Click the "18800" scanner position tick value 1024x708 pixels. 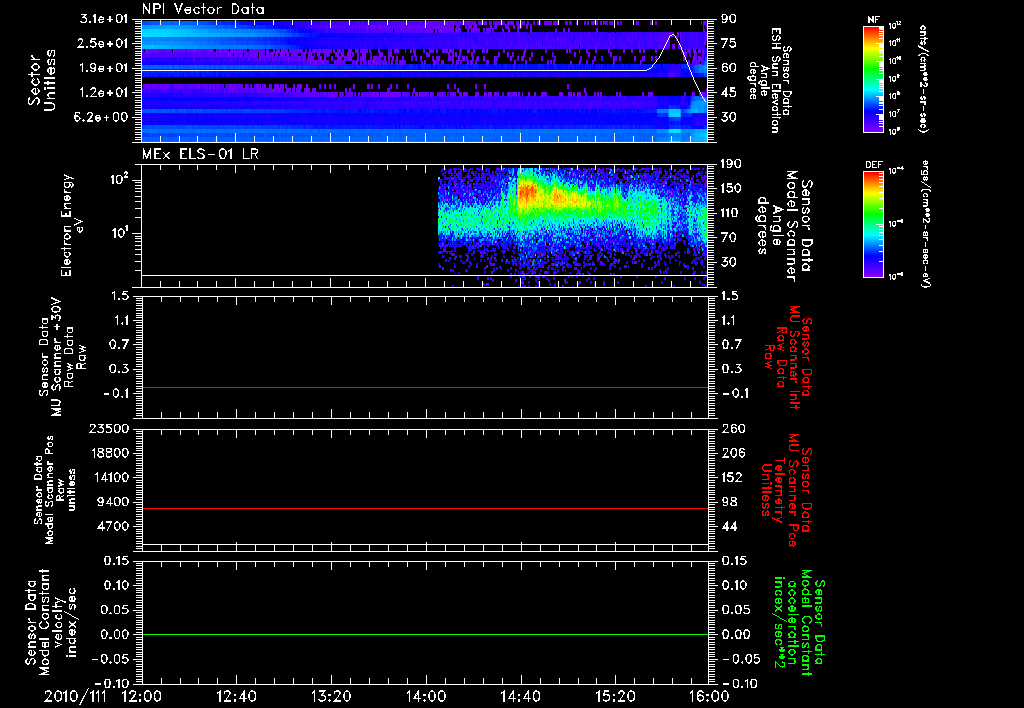[x=110, y=453]
